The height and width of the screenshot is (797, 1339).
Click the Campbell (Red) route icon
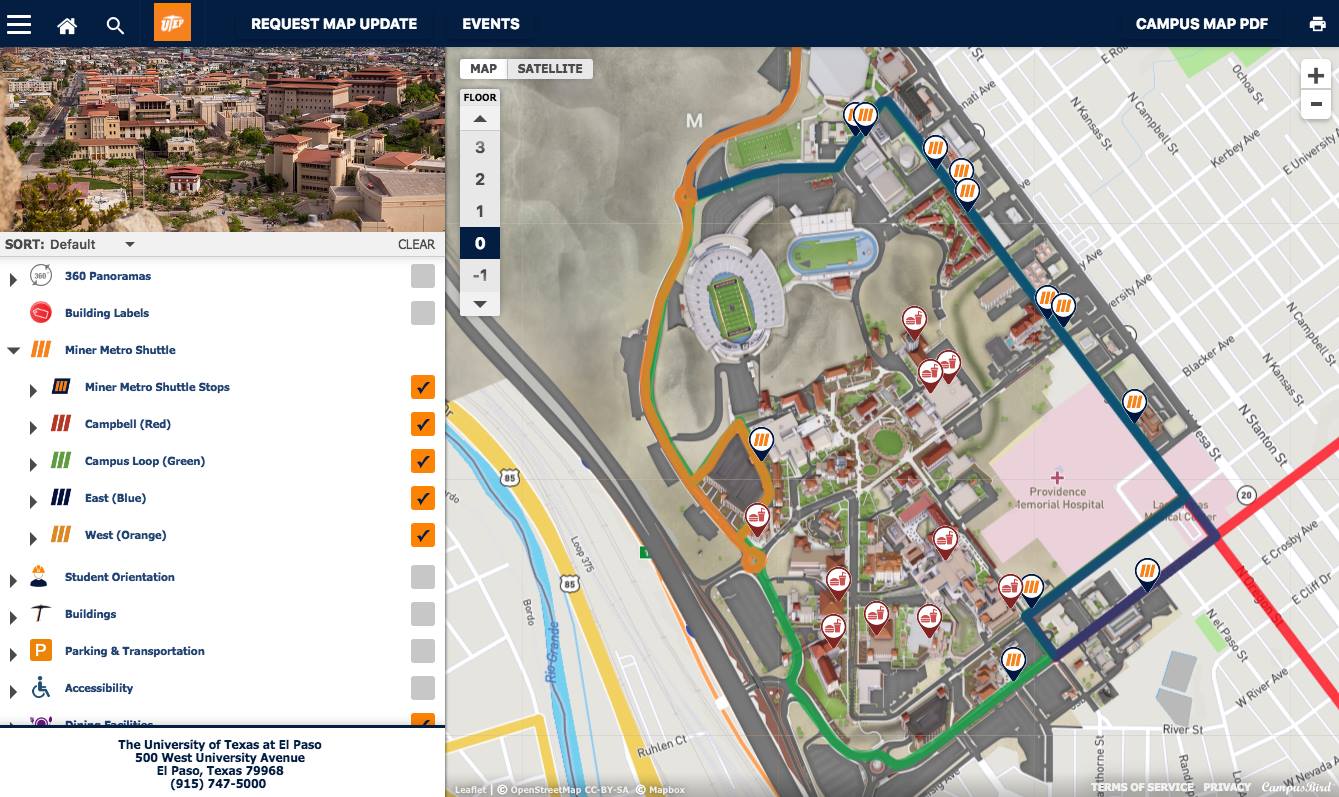pyautogui.click(x=61, y=424)
